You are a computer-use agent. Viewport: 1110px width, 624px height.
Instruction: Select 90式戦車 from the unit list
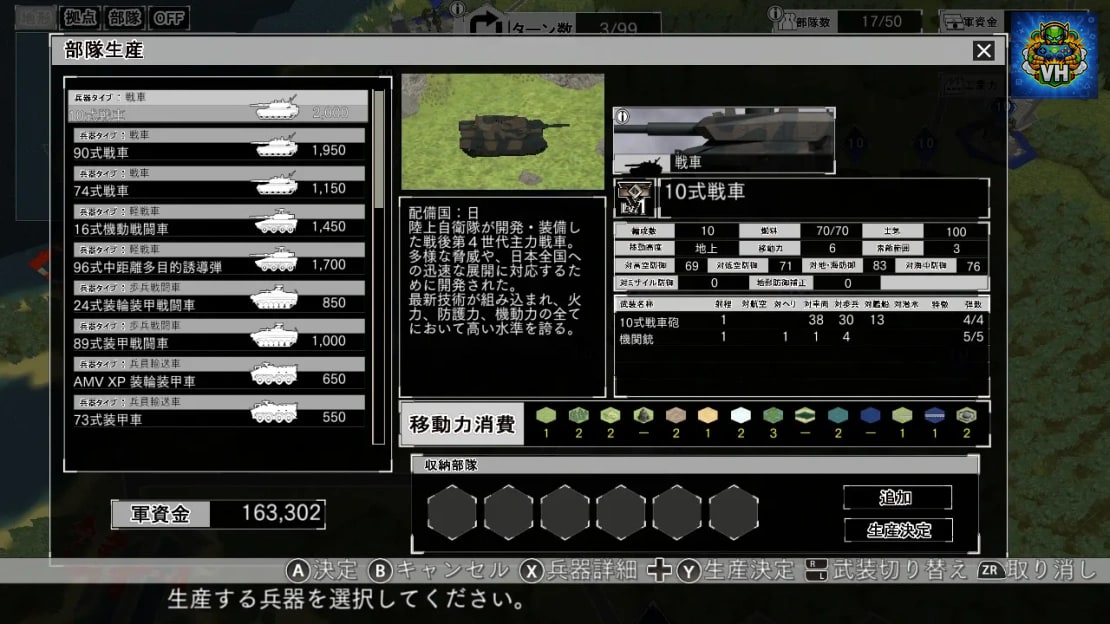click(218, 144)
